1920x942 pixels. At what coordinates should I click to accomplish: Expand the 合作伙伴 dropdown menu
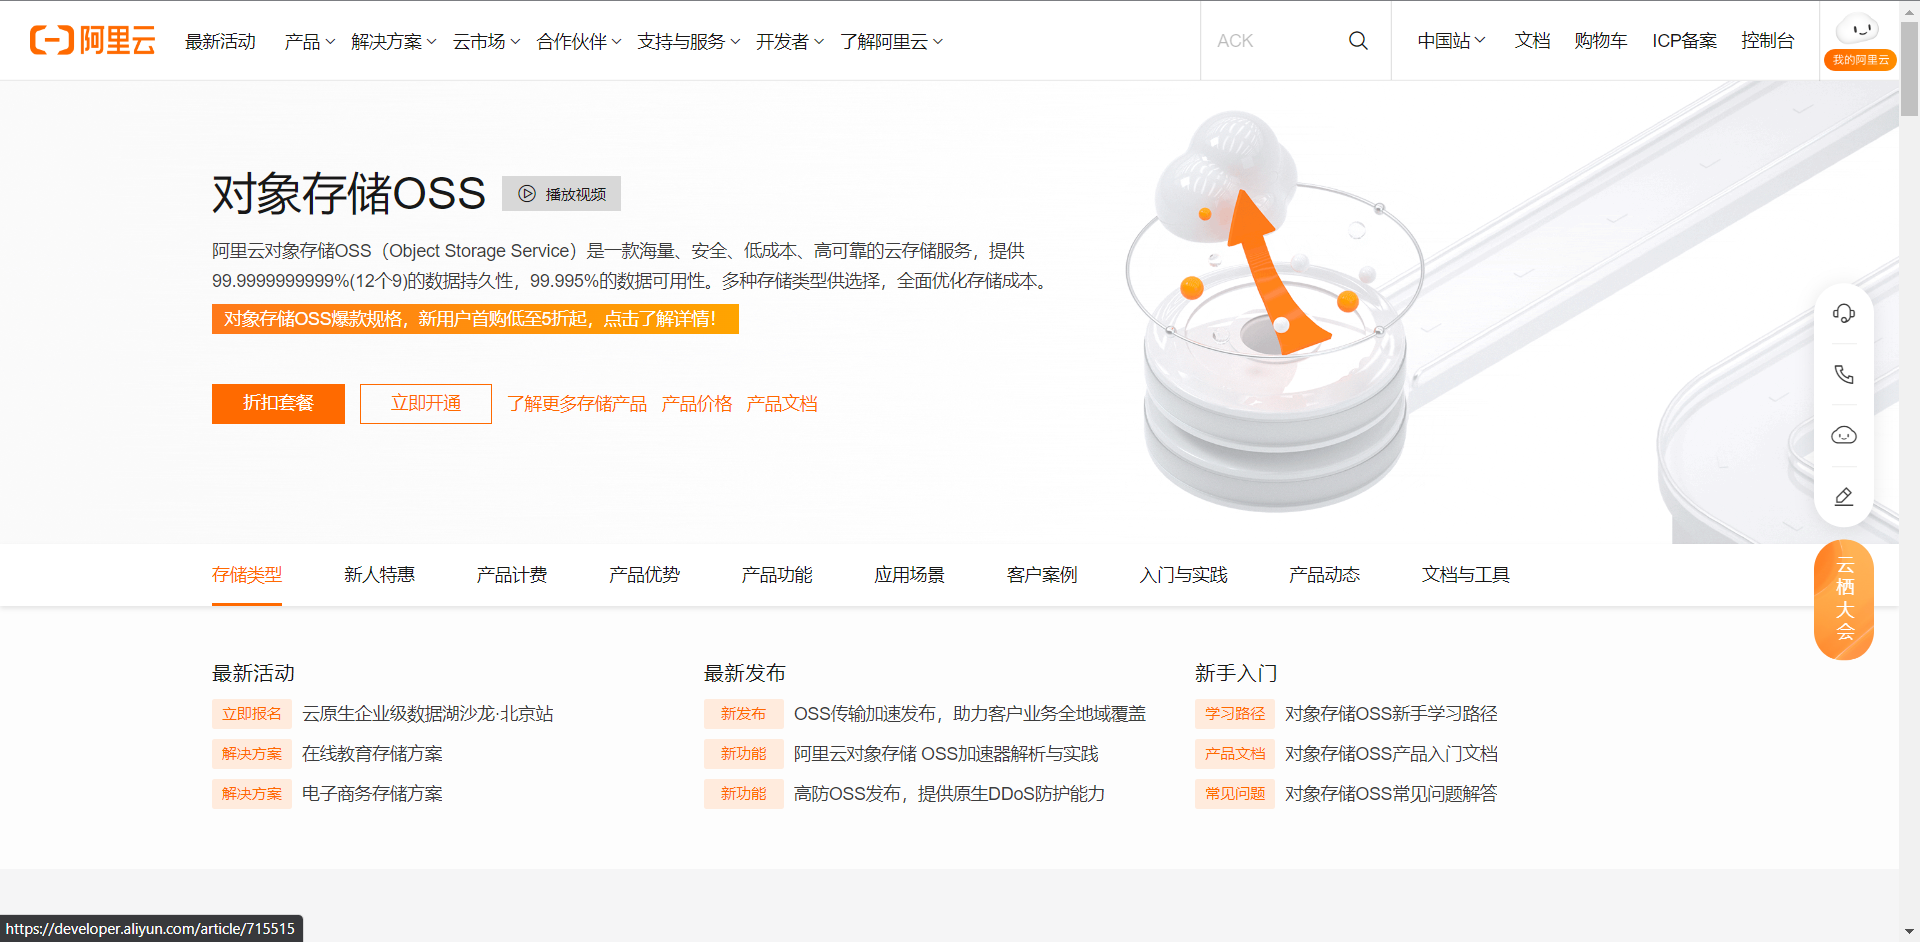point(579,41)
